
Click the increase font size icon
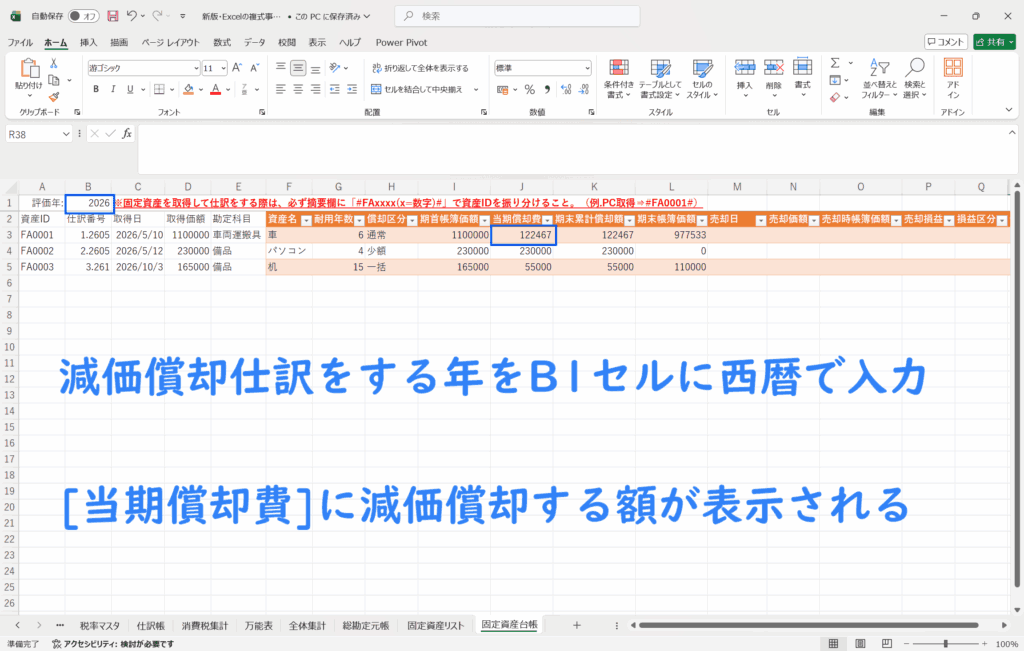(237, 68)
